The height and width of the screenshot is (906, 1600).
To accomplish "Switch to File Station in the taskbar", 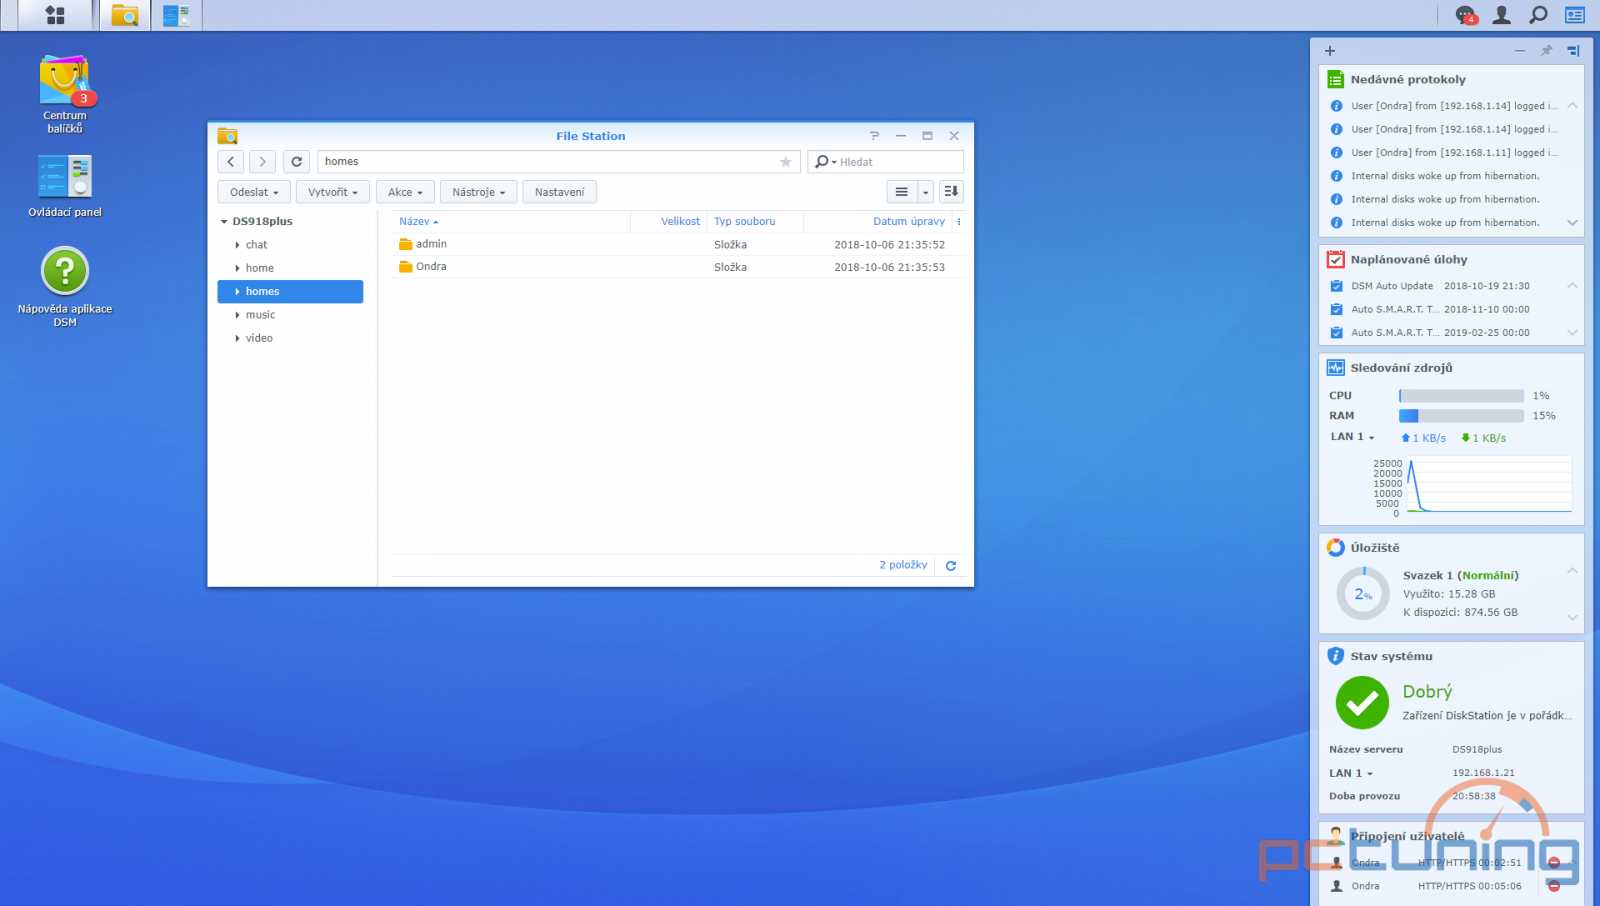I will point(125,15).
